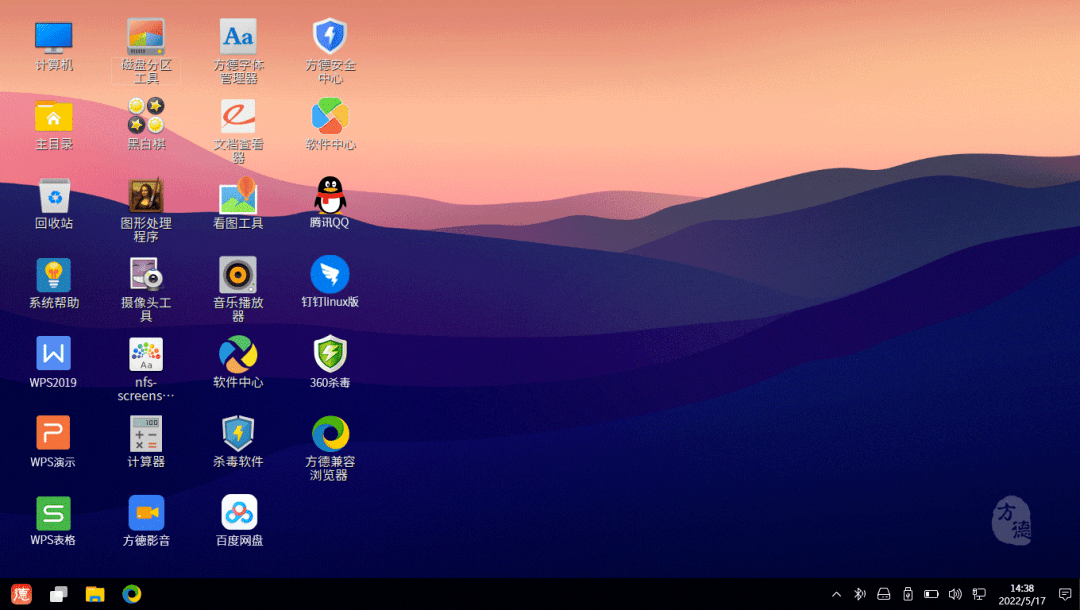Open 方德安全中心 shield icon
Screen dimensions: 1080x610
click(330, 38)
